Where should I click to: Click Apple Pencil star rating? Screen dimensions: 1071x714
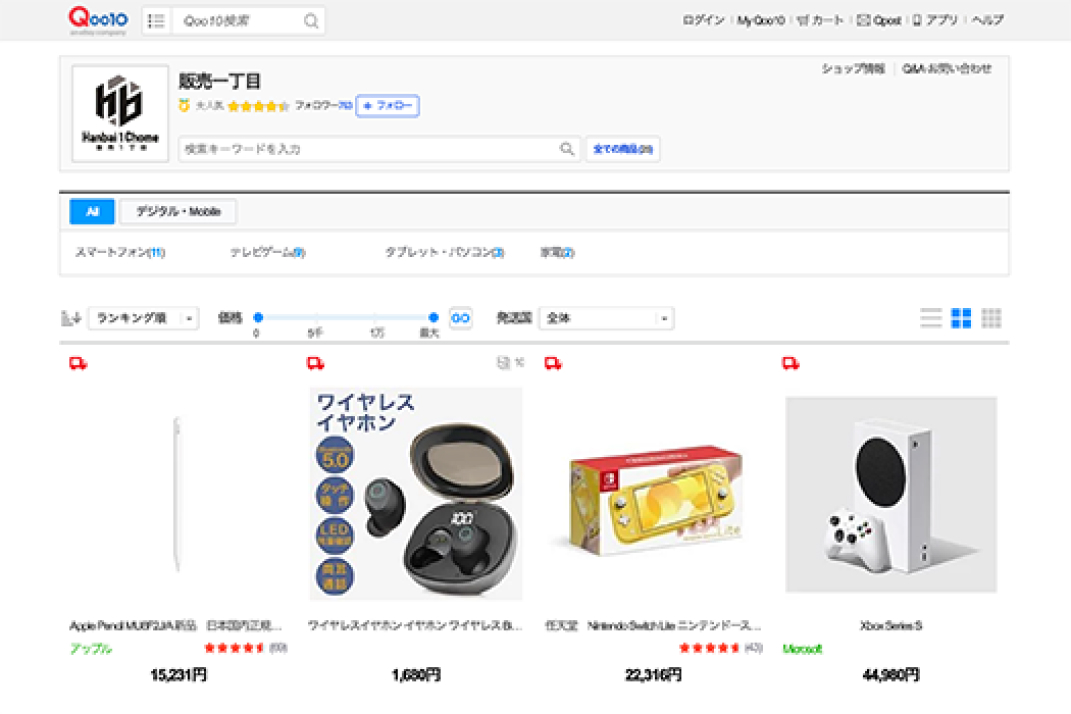pyautogui.click(x=234, y=648)
